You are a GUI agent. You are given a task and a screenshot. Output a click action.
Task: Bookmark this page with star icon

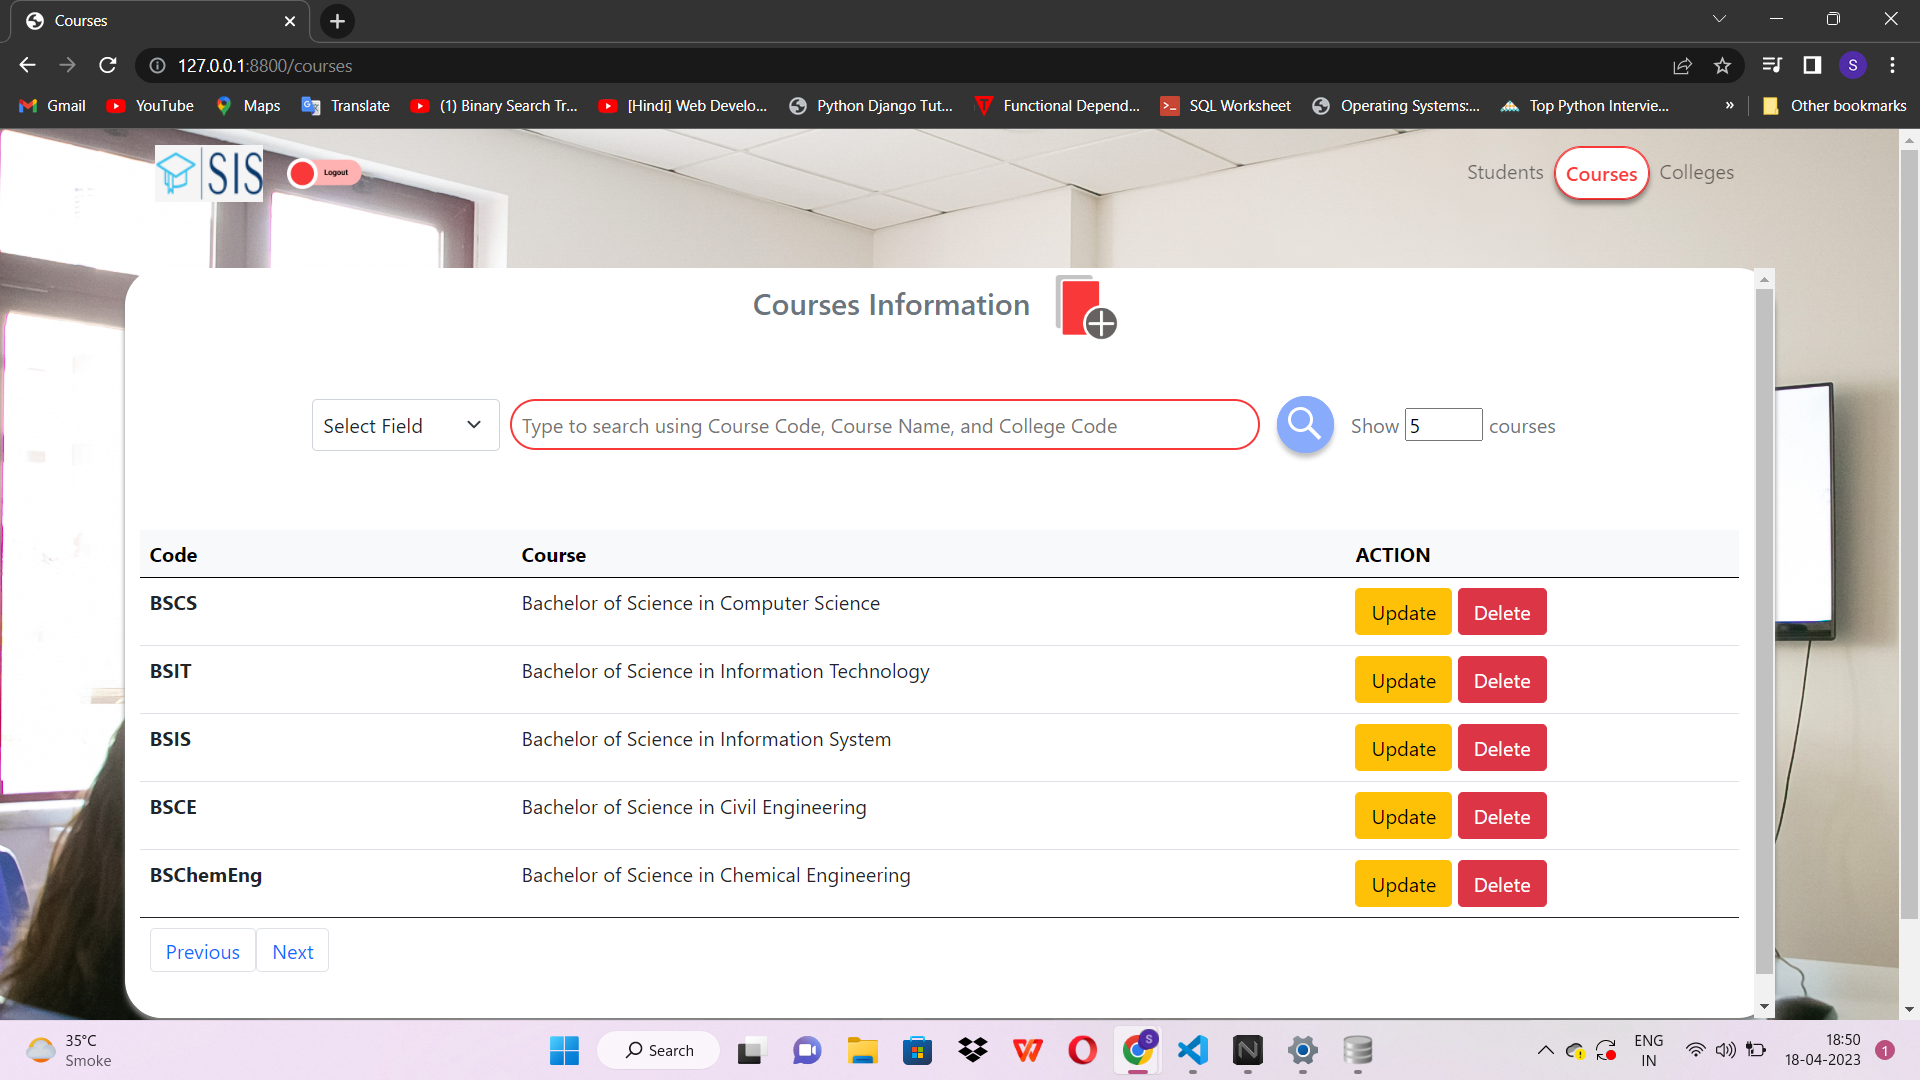point(1722,65)
